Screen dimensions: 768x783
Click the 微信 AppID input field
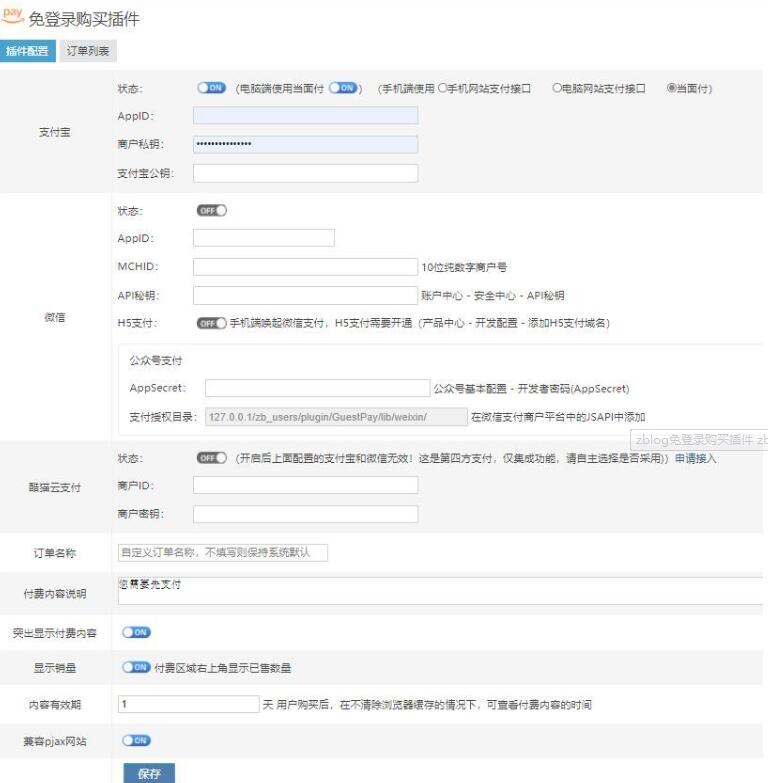[x=264, y=238]
